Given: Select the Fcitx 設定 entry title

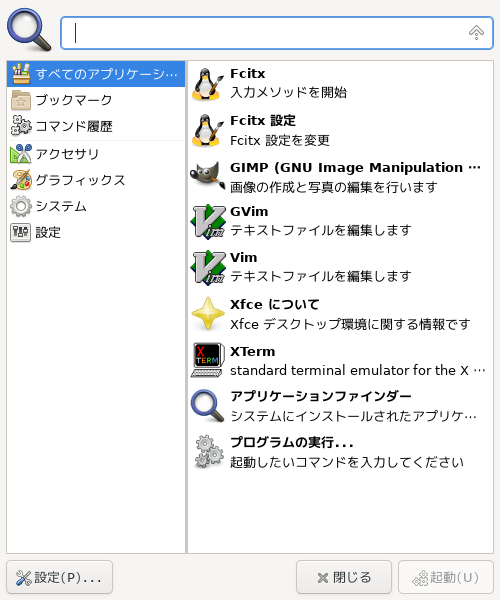Looking at the screenshot, I should coord(263,121).
